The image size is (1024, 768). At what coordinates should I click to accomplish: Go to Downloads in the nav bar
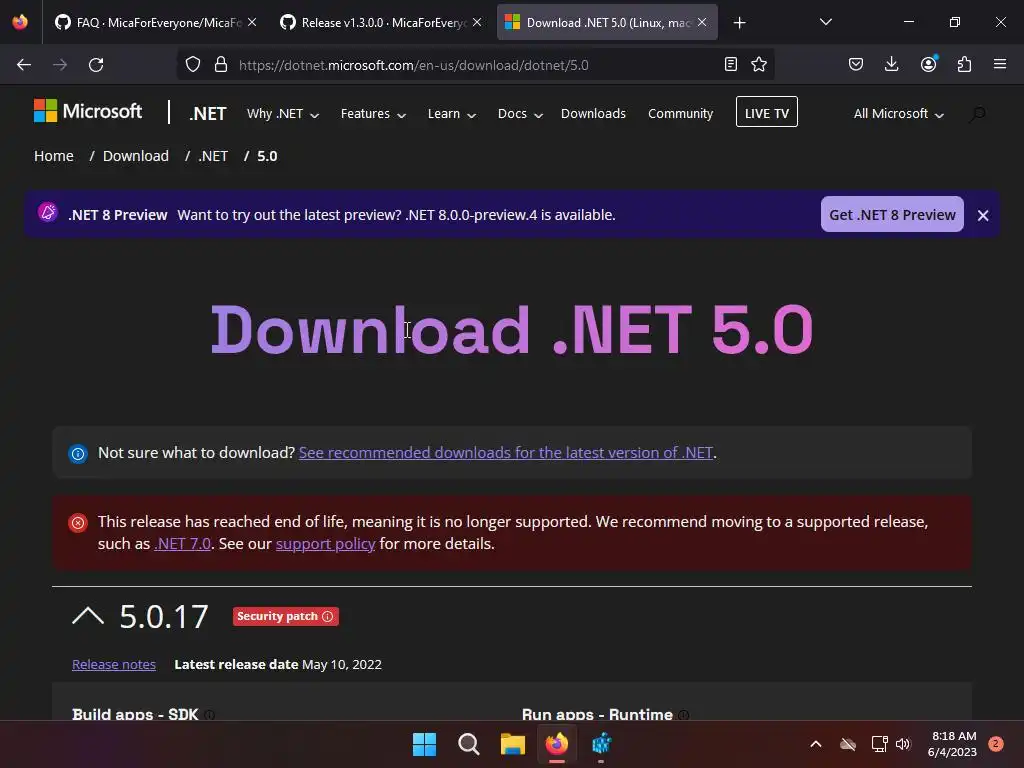(x=593, y=114)
